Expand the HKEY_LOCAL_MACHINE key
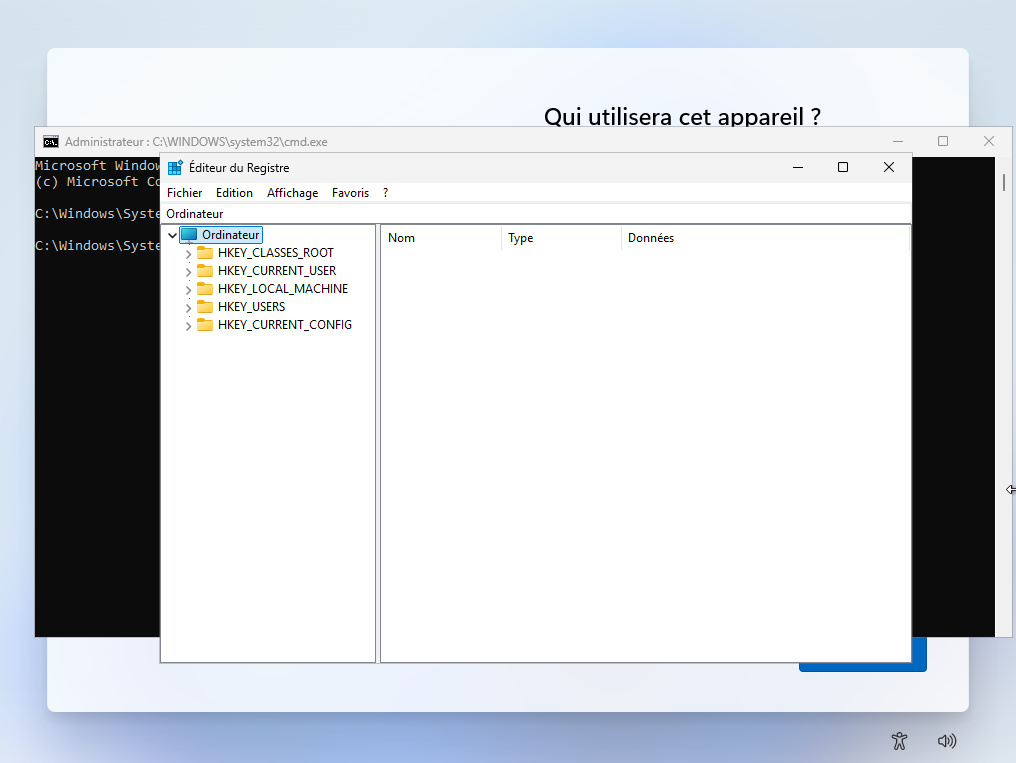Screen dimensions: 1016x763 (x=188, y=290)
